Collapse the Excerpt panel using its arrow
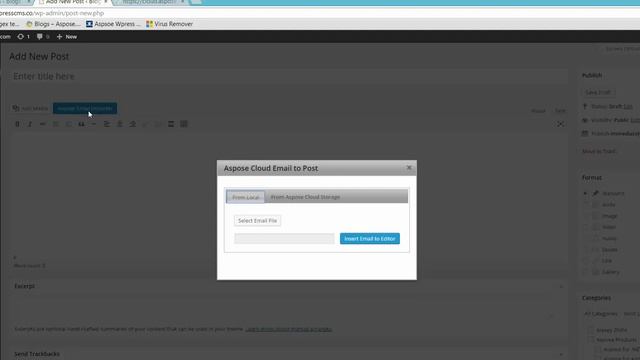Screen dimensions: 640x360 point(561,287)
